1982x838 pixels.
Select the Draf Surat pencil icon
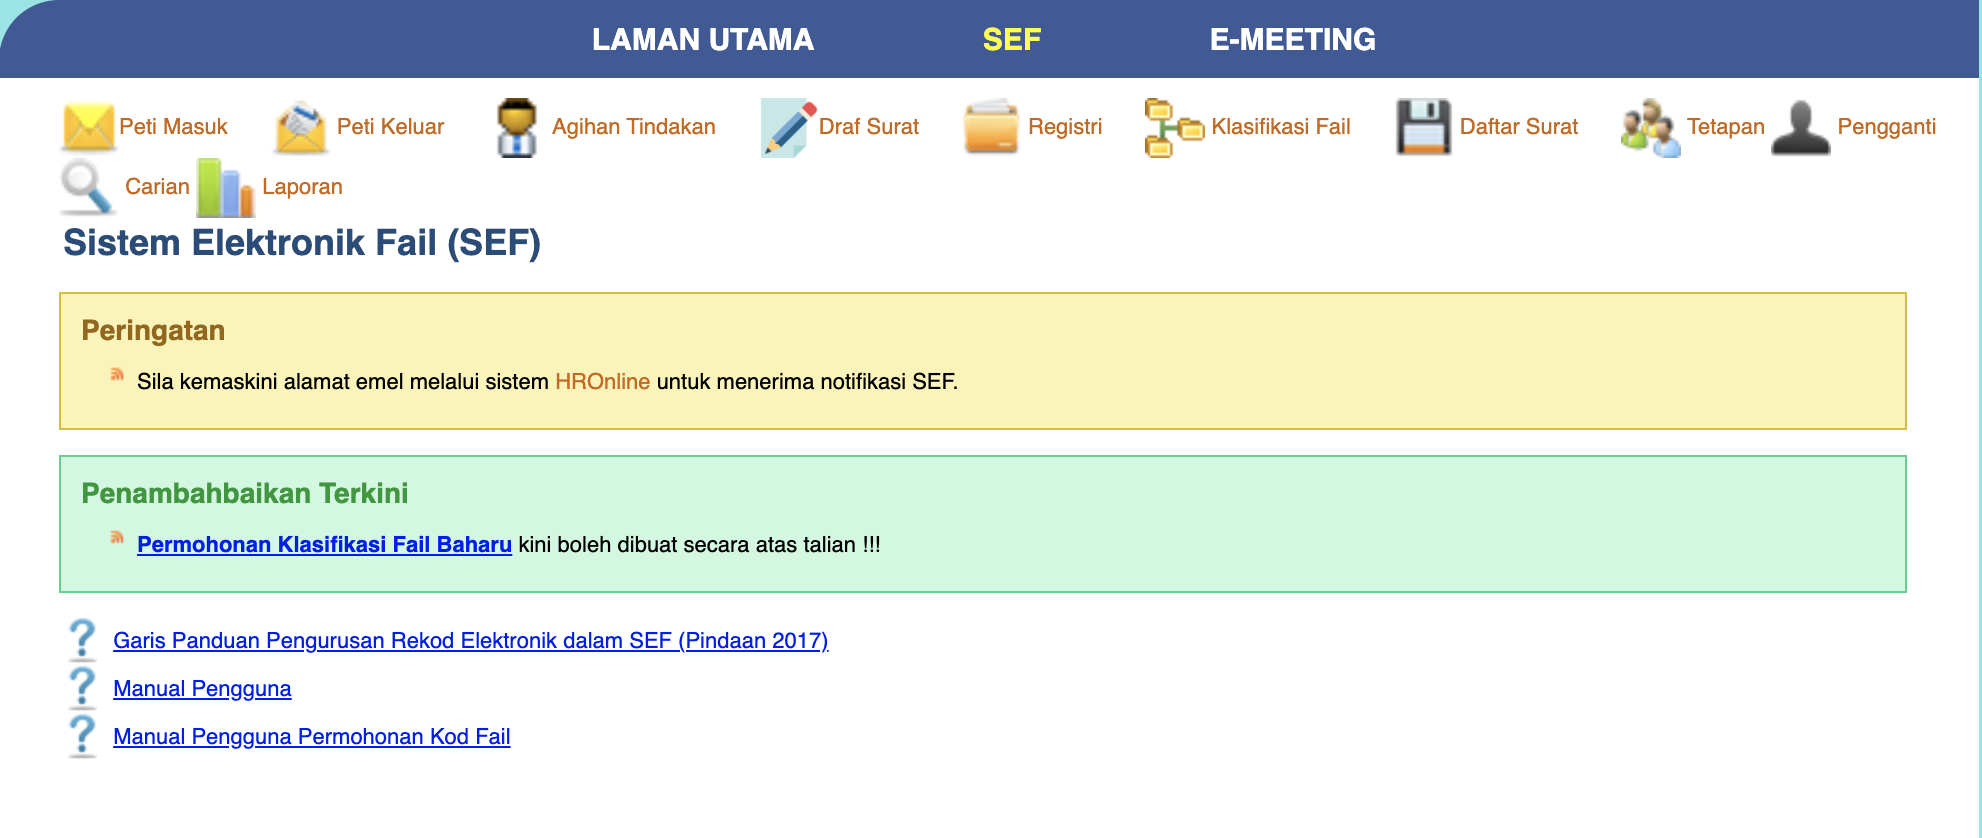[x=788, y=127]
